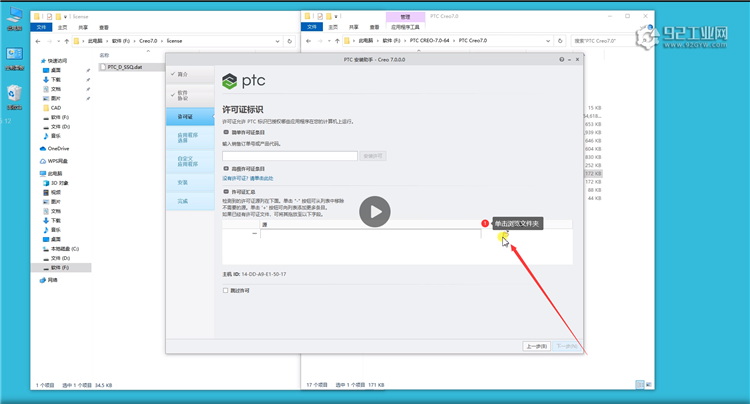The image size is (750, 404).
Task: Open View tab in license explorer window
Action: tap(104, 27)
